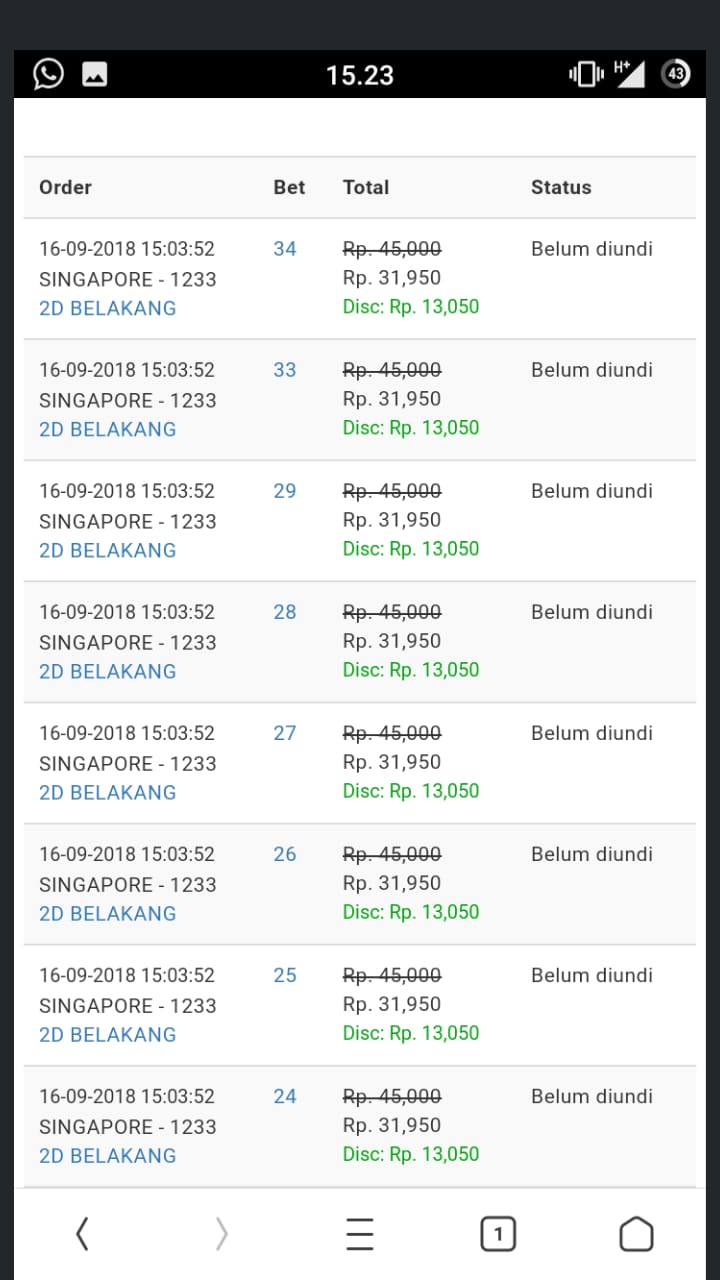720x1280 pixels.
Task: Go to browser home page icon
Action: pyautogui.click(x=636, y=1234)
